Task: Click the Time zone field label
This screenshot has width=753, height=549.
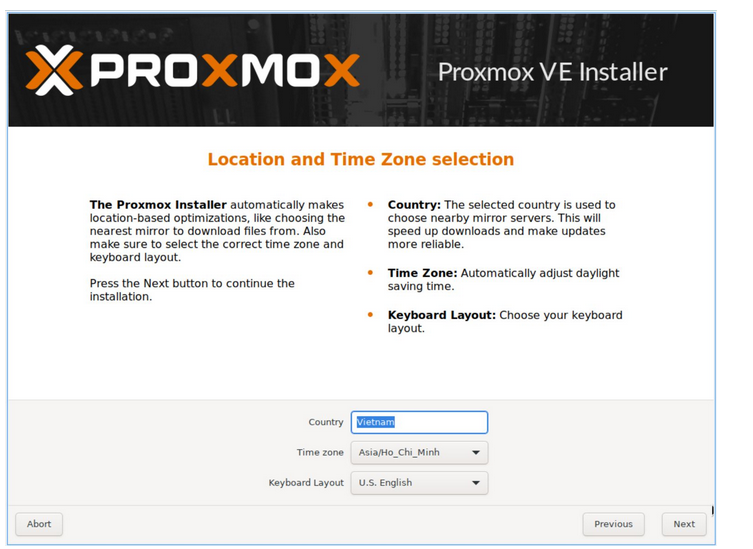Action: [x=320, y=452]
